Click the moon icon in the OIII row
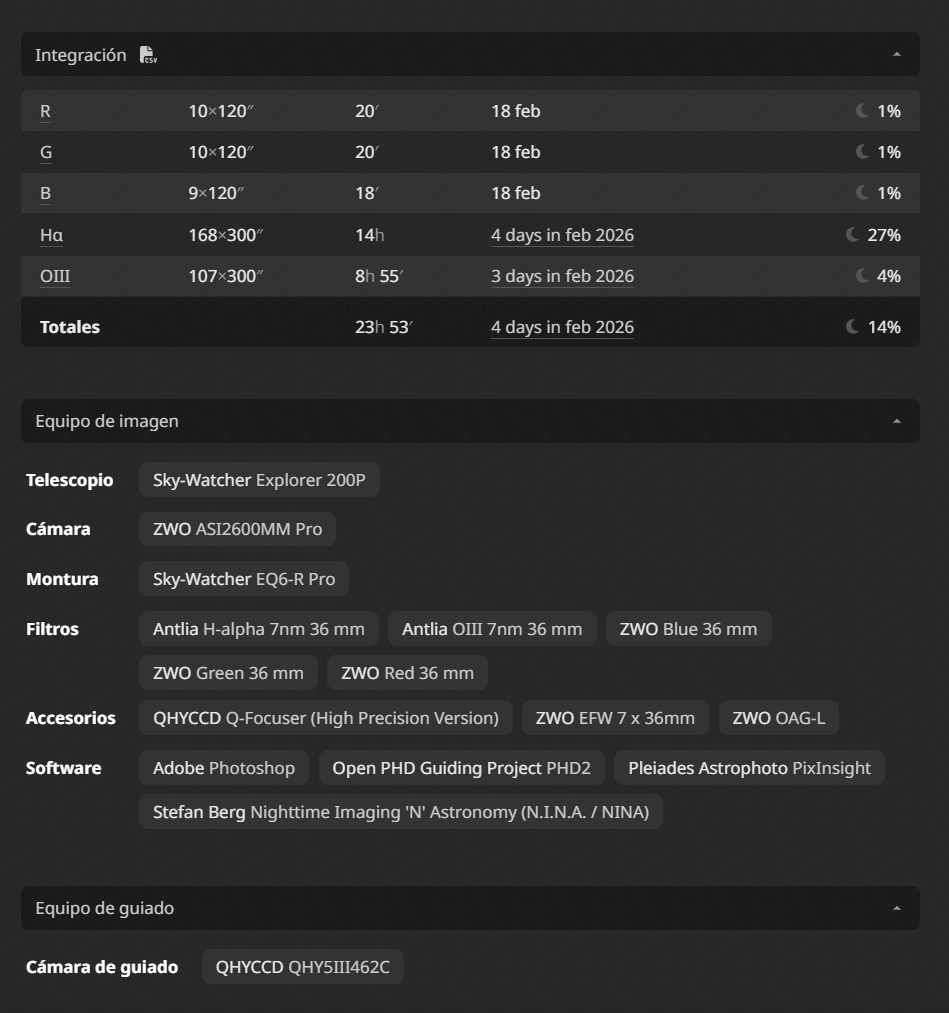949x1013 pixels. (x=862, y=275)
